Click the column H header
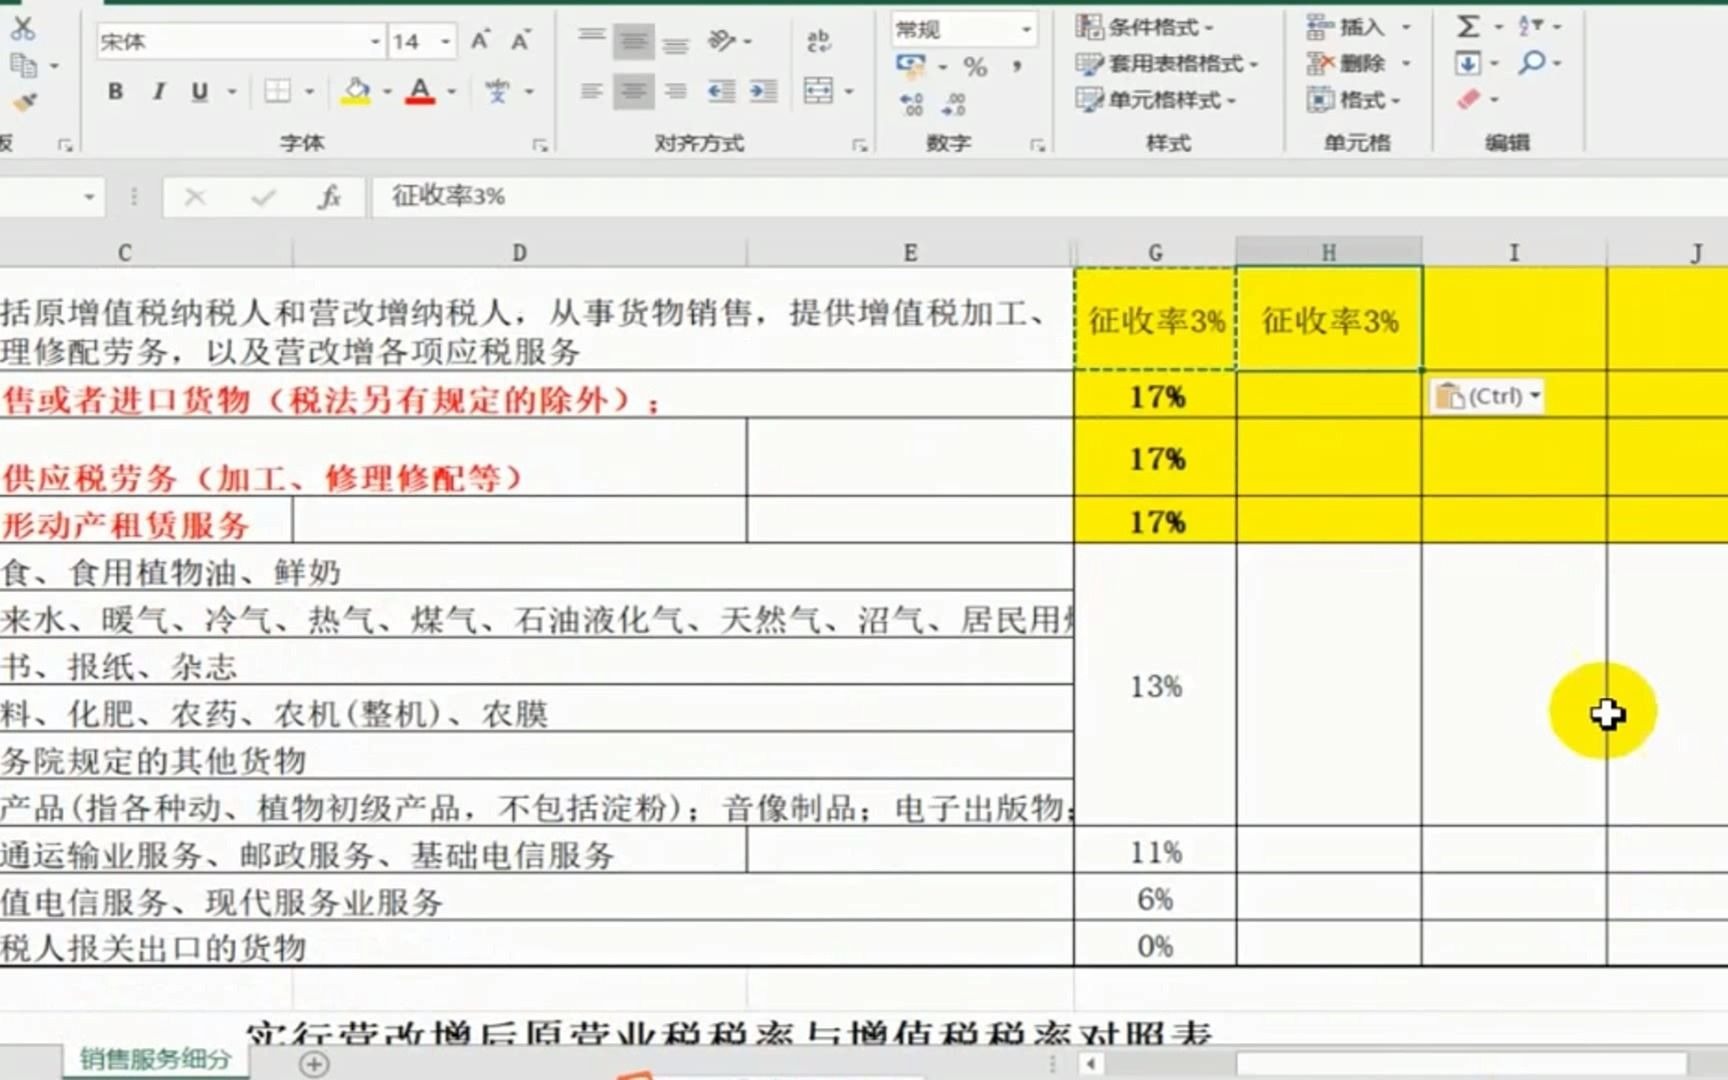 tap(1327, 252)
